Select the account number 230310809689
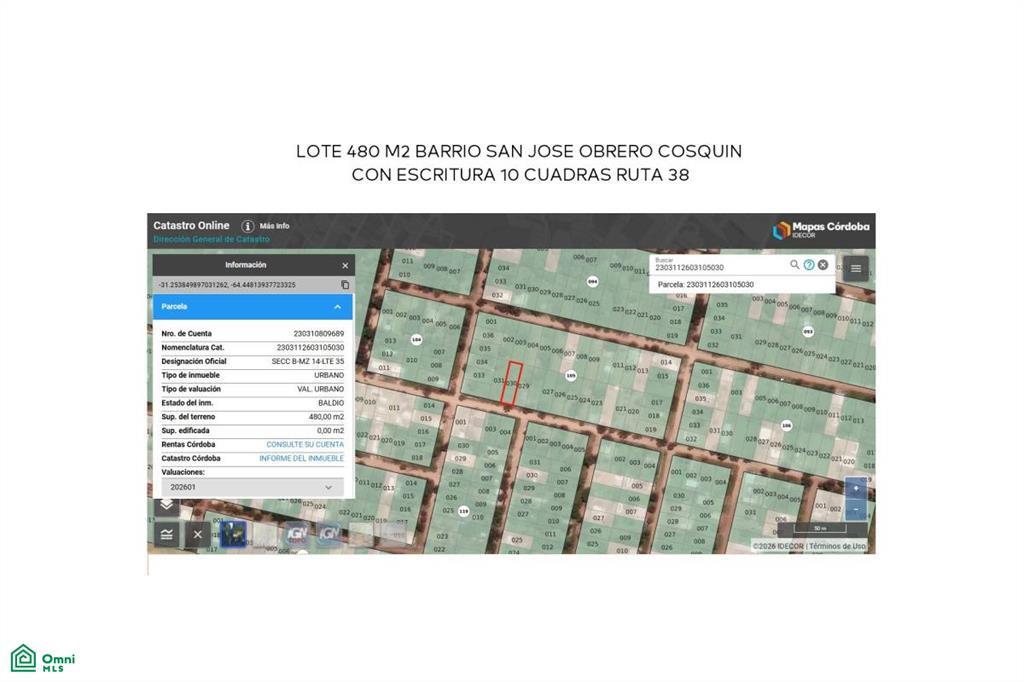Screen dimensions: 1024x682 click(319, 334)
